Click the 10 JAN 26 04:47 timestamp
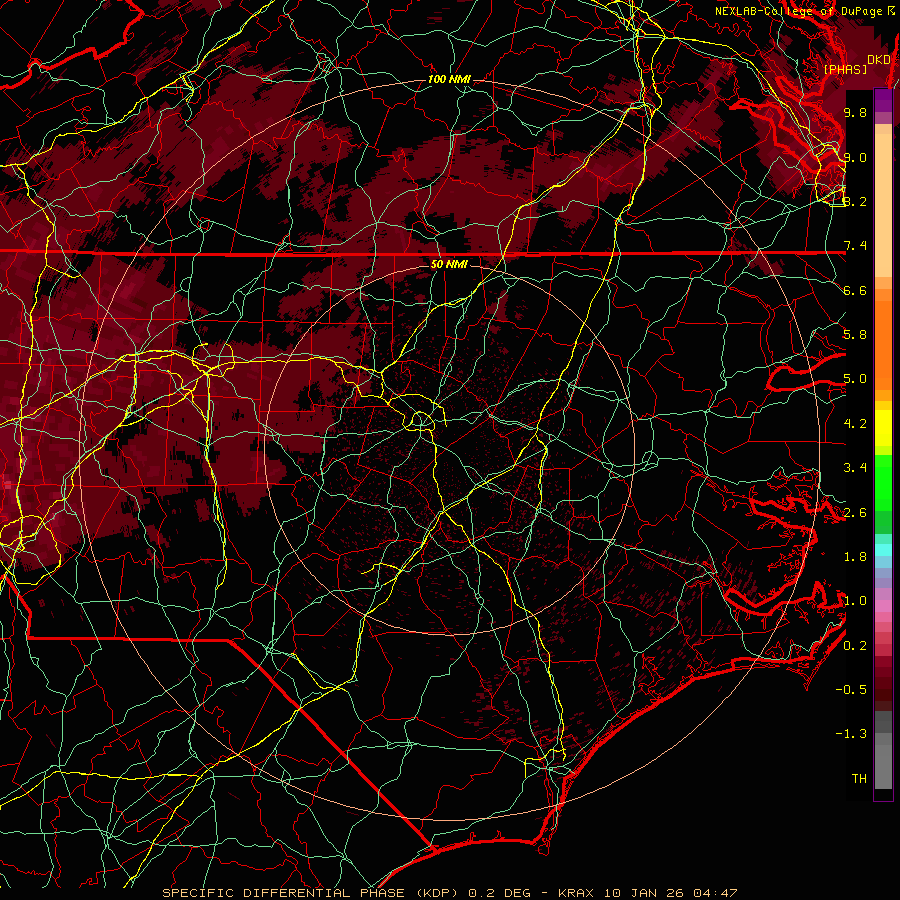The height and width of the screenshot is (900, 900). (x=670, y=893)
